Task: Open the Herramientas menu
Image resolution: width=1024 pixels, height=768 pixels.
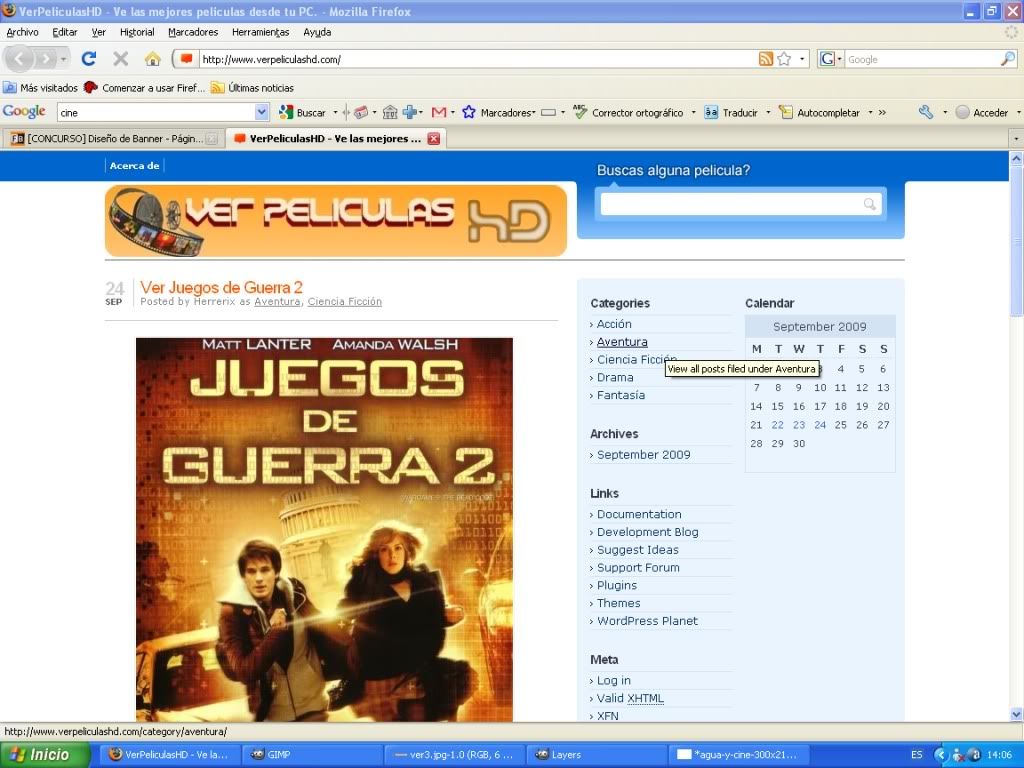Action: point(261,32)
